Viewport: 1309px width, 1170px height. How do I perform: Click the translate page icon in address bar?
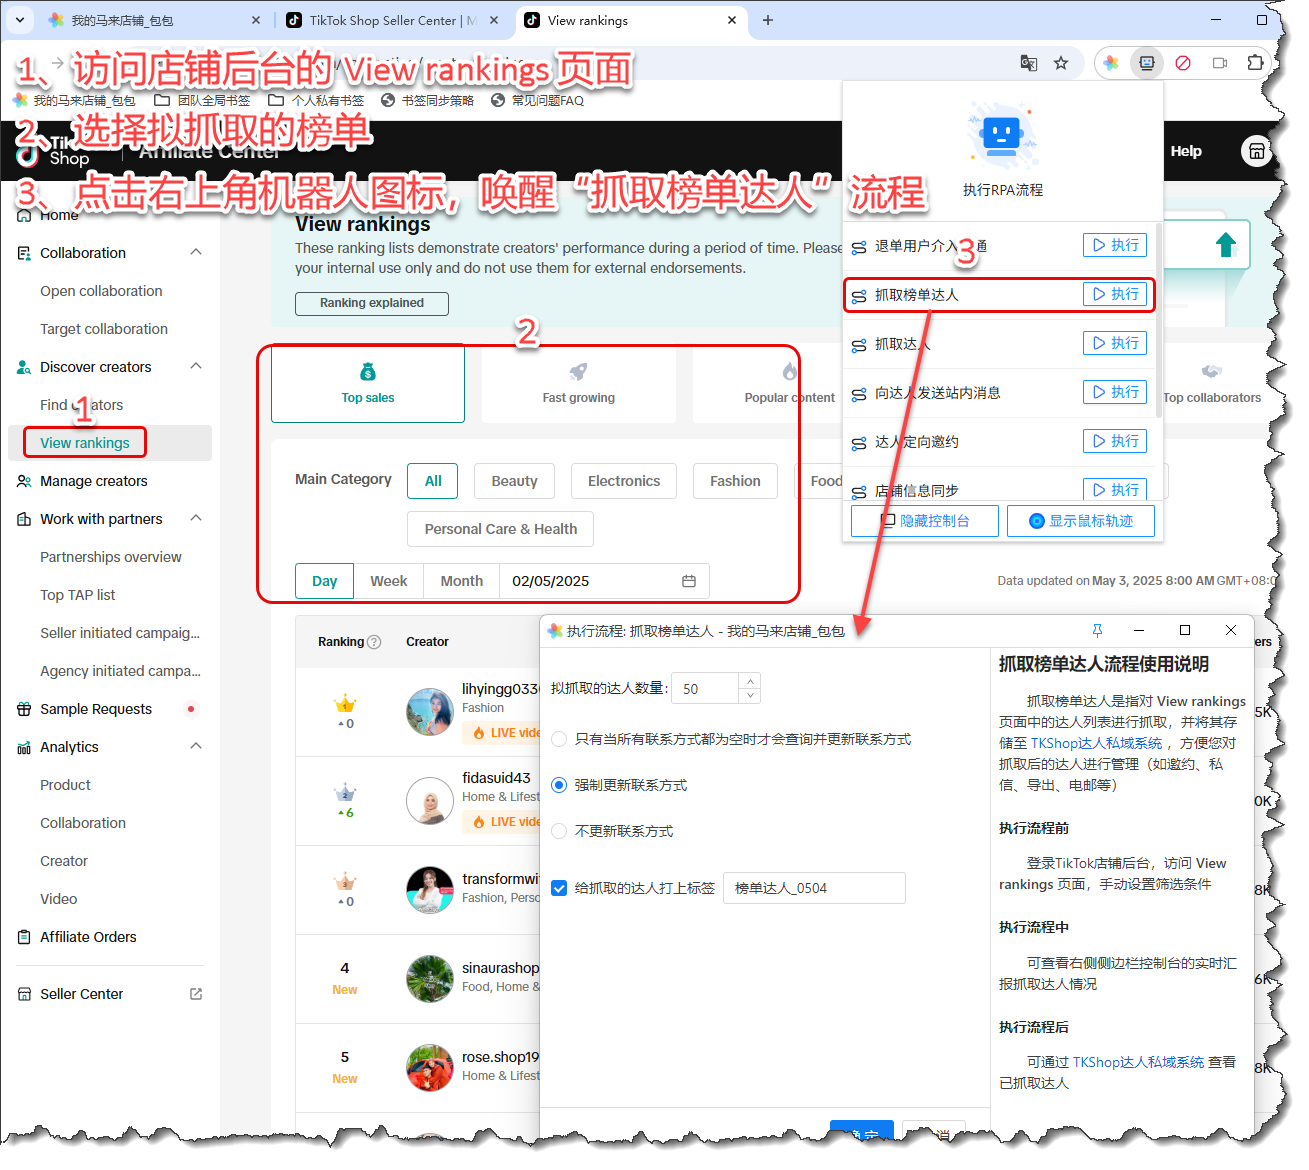(x=1028, y=63)
